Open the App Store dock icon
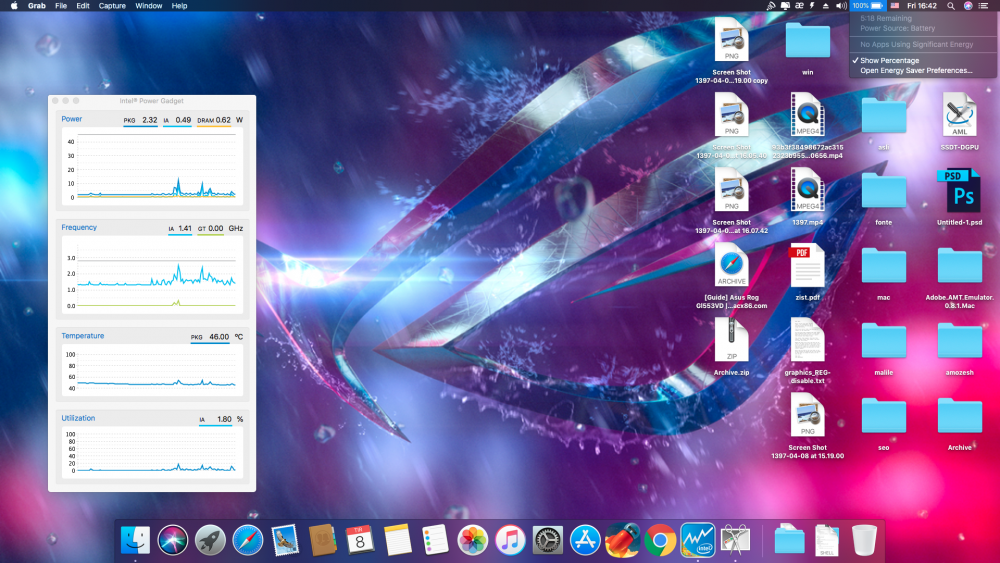 tap(585, 541)
